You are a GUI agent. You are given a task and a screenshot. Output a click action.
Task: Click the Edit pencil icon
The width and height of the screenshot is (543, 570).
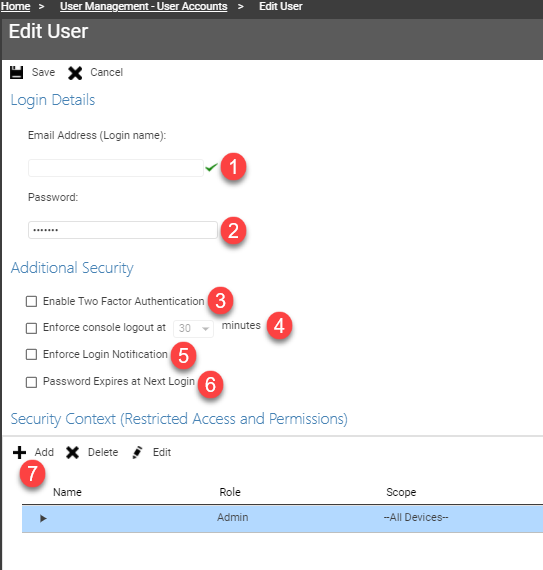pos(137,453)
